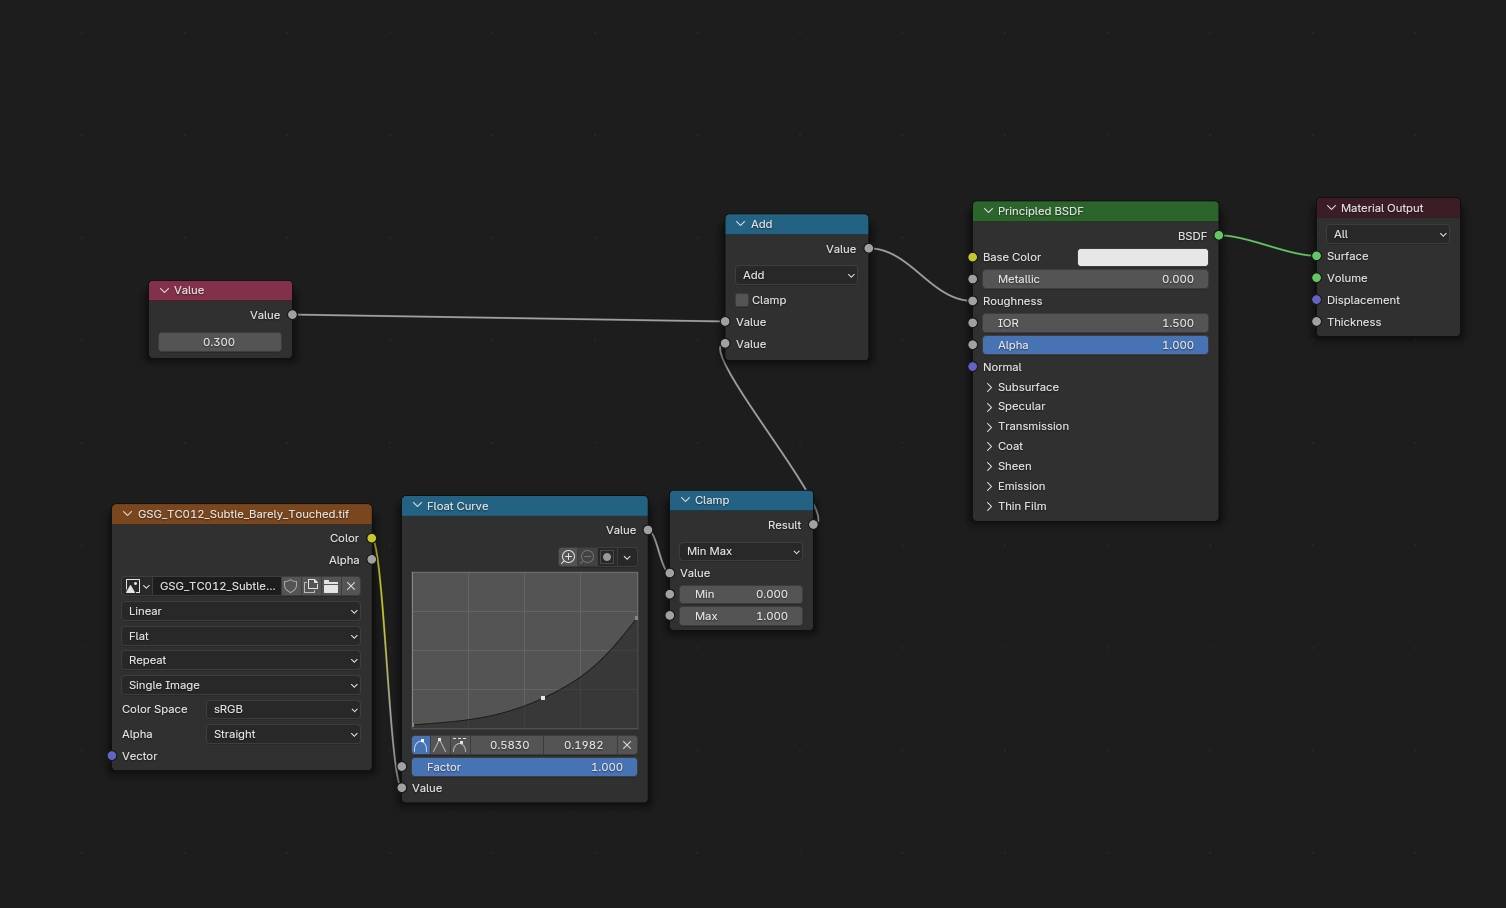Delete the selected curve point
Screen dimensions: 1506x908
(627, 745)
